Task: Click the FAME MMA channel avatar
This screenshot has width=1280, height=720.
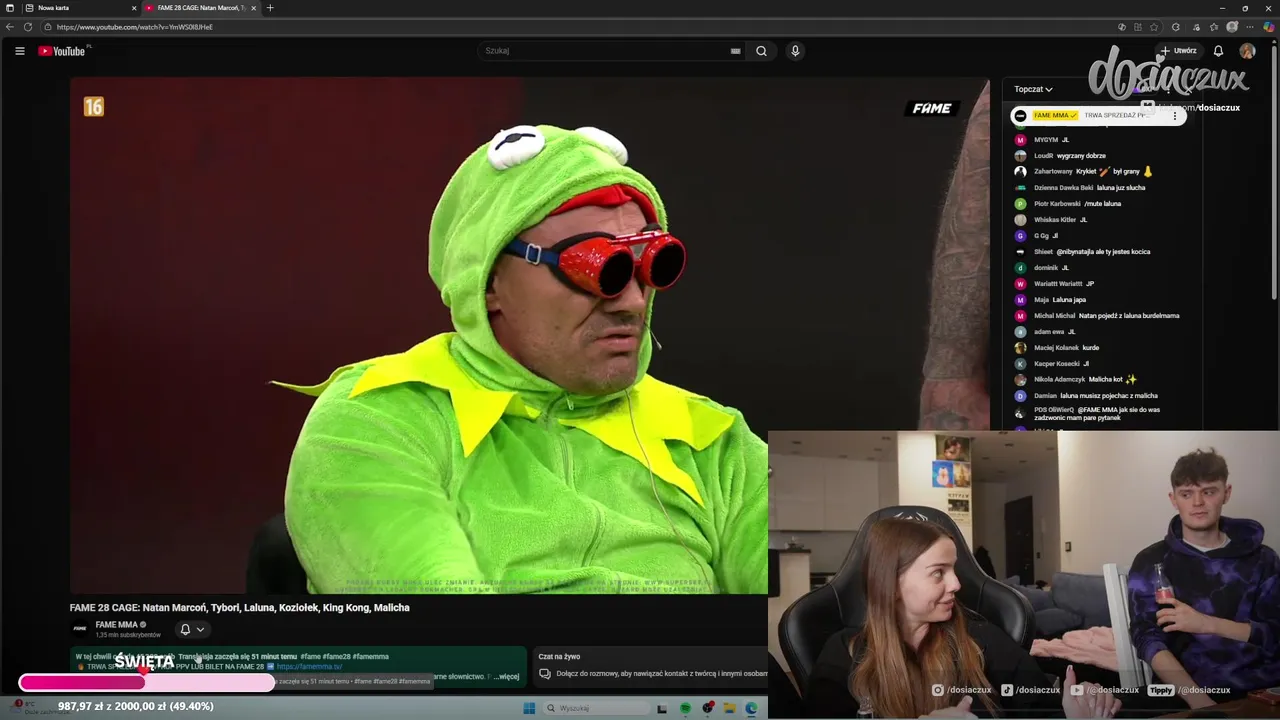Action: [80, 629]
